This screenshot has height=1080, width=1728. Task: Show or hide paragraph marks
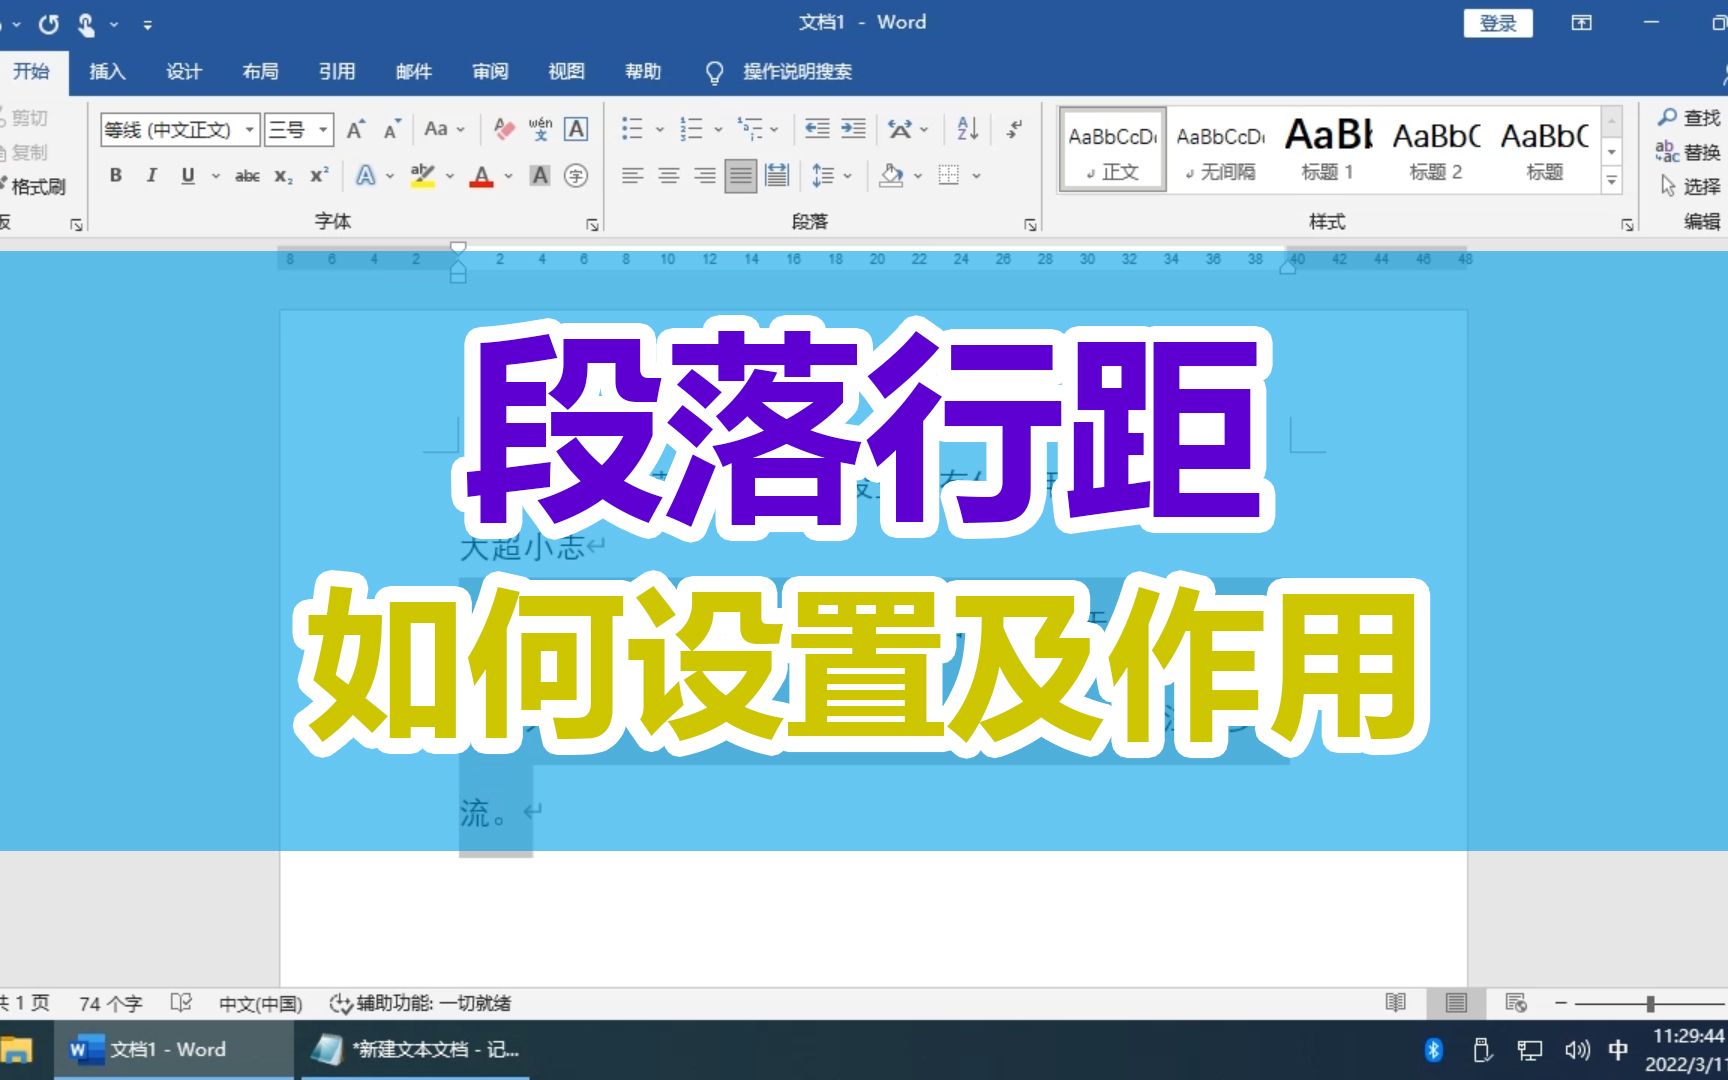point(1014,129)
